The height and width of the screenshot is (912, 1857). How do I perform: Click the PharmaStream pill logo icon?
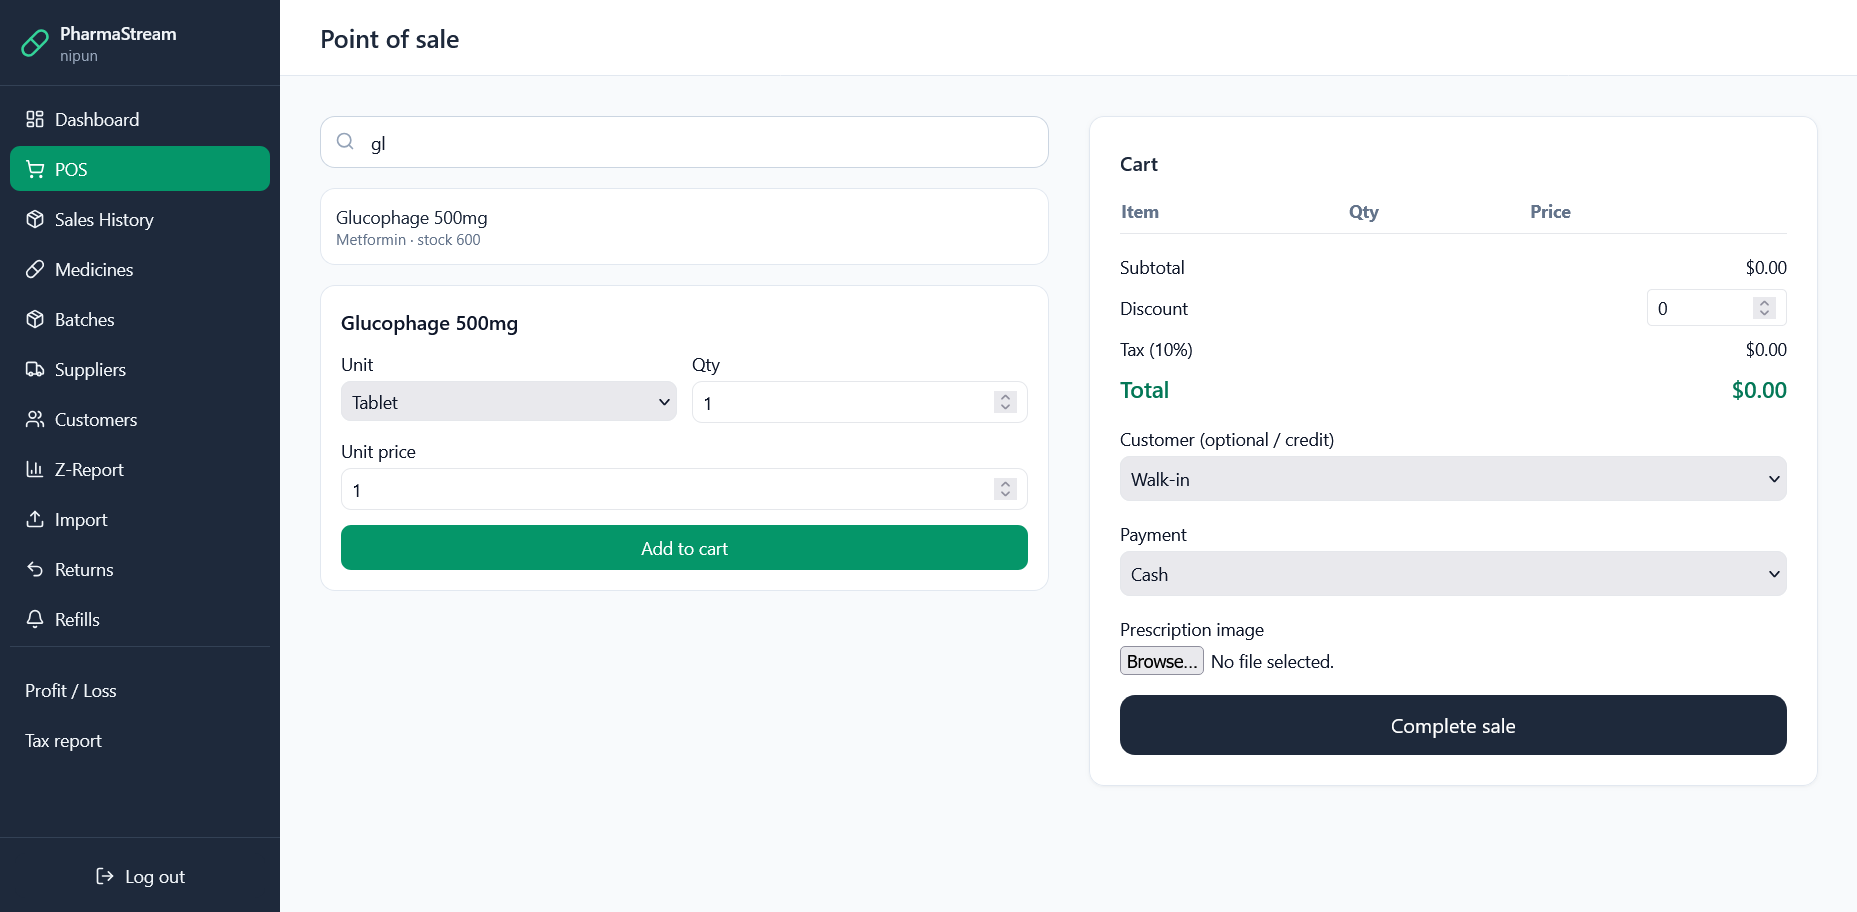pos(35,43)
